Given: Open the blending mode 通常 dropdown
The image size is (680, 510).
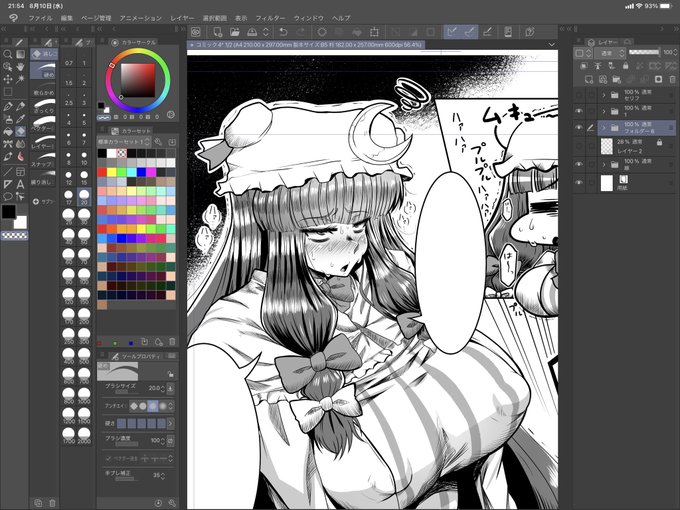Looking at the screenshot, I should (x=609, y=53).
